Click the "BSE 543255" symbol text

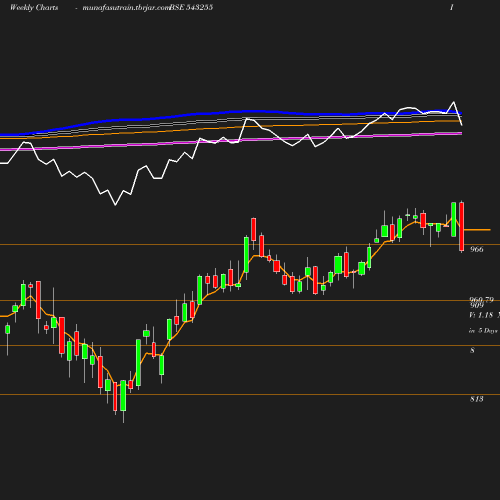click(192, 8)
